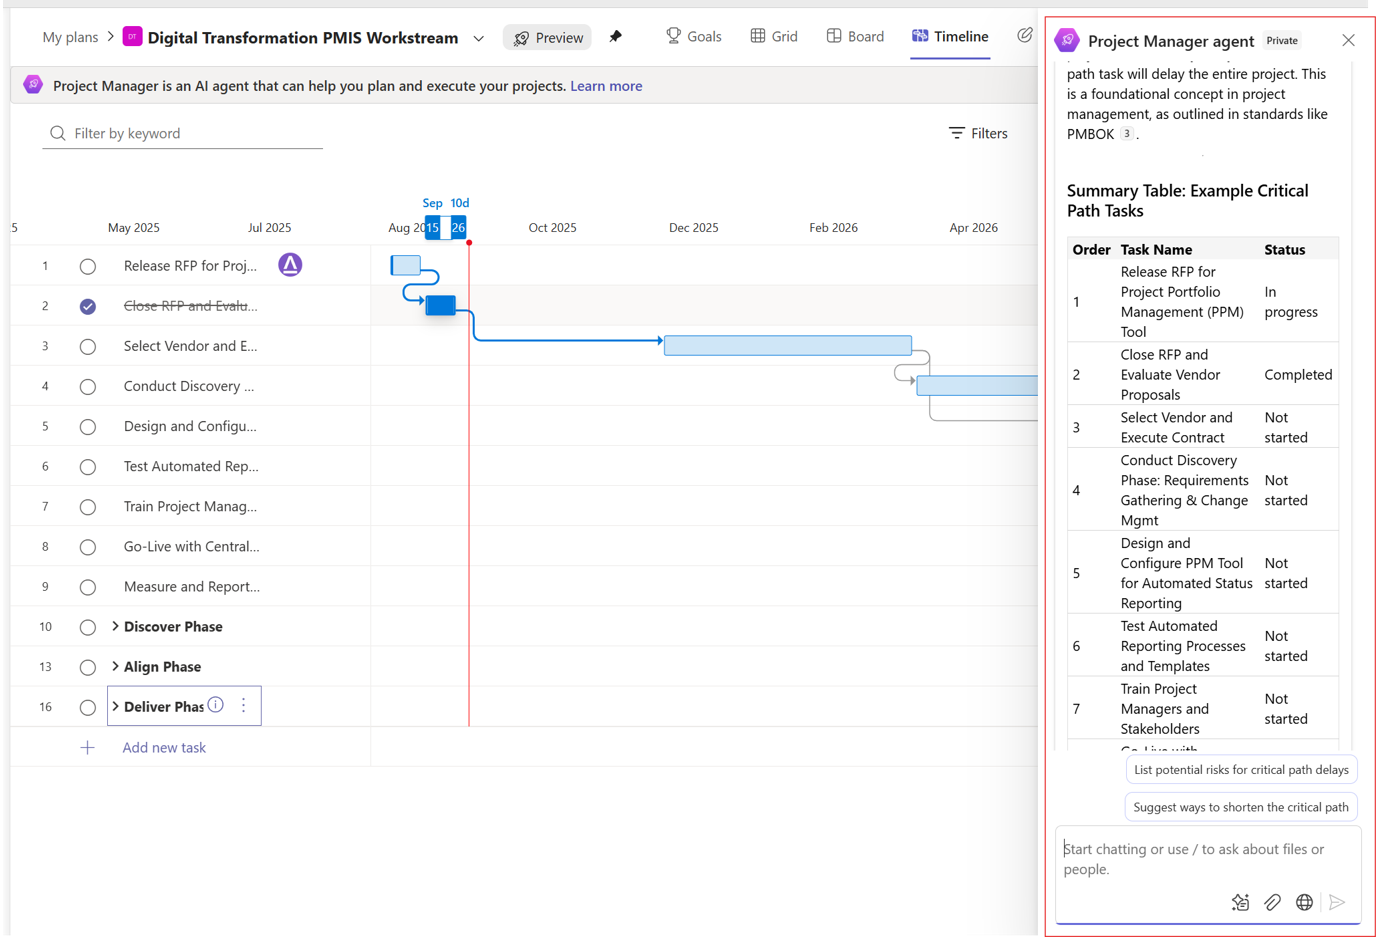Expand the Discover Phase group
This screenshot has width=1382, height=944.
point(115,626)
